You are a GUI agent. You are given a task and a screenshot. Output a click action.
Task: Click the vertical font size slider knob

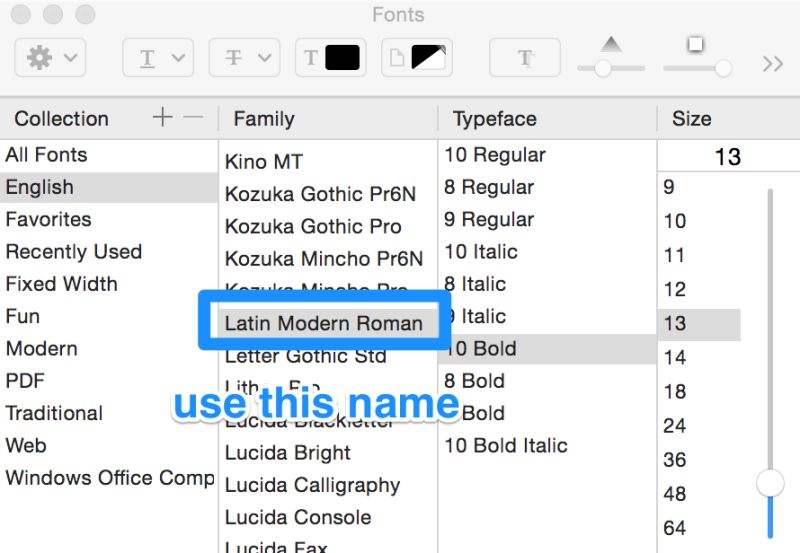click(x=770, y=483)
